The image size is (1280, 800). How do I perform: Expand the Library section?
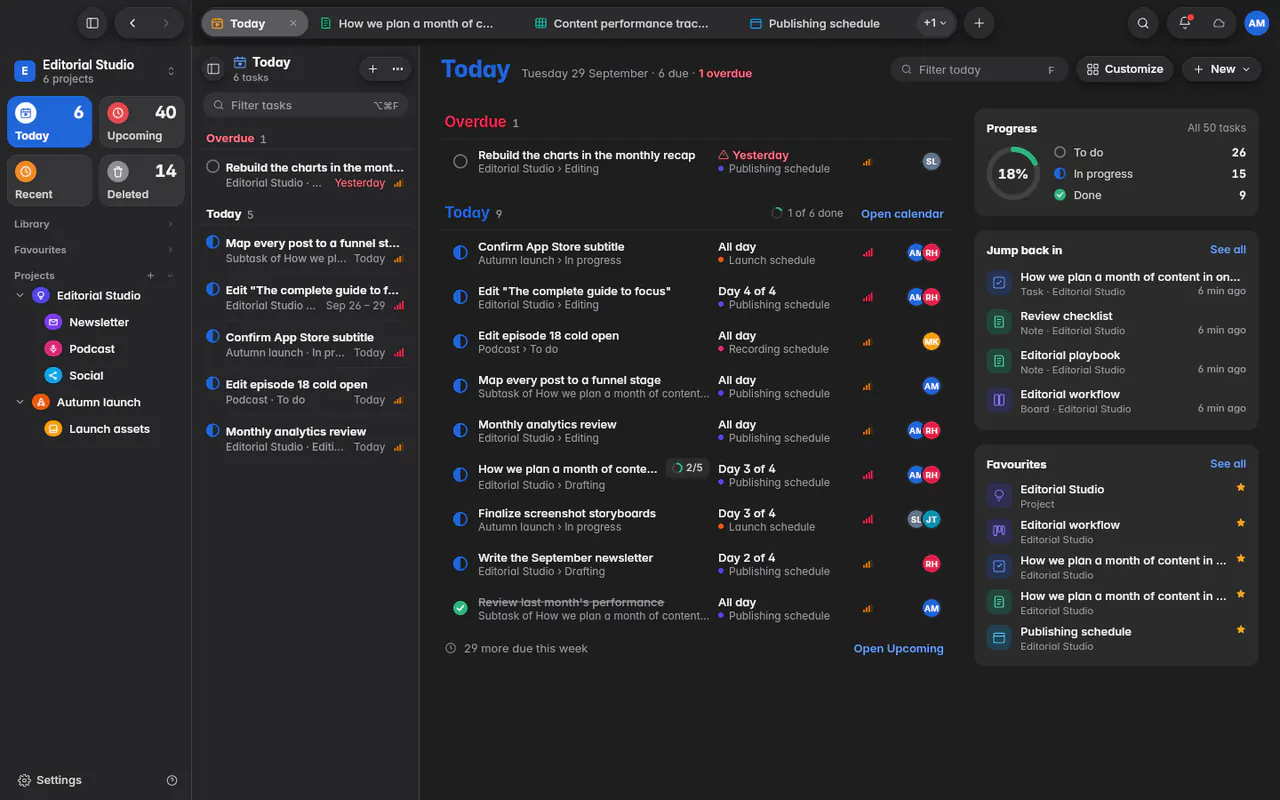click(170, 224)
